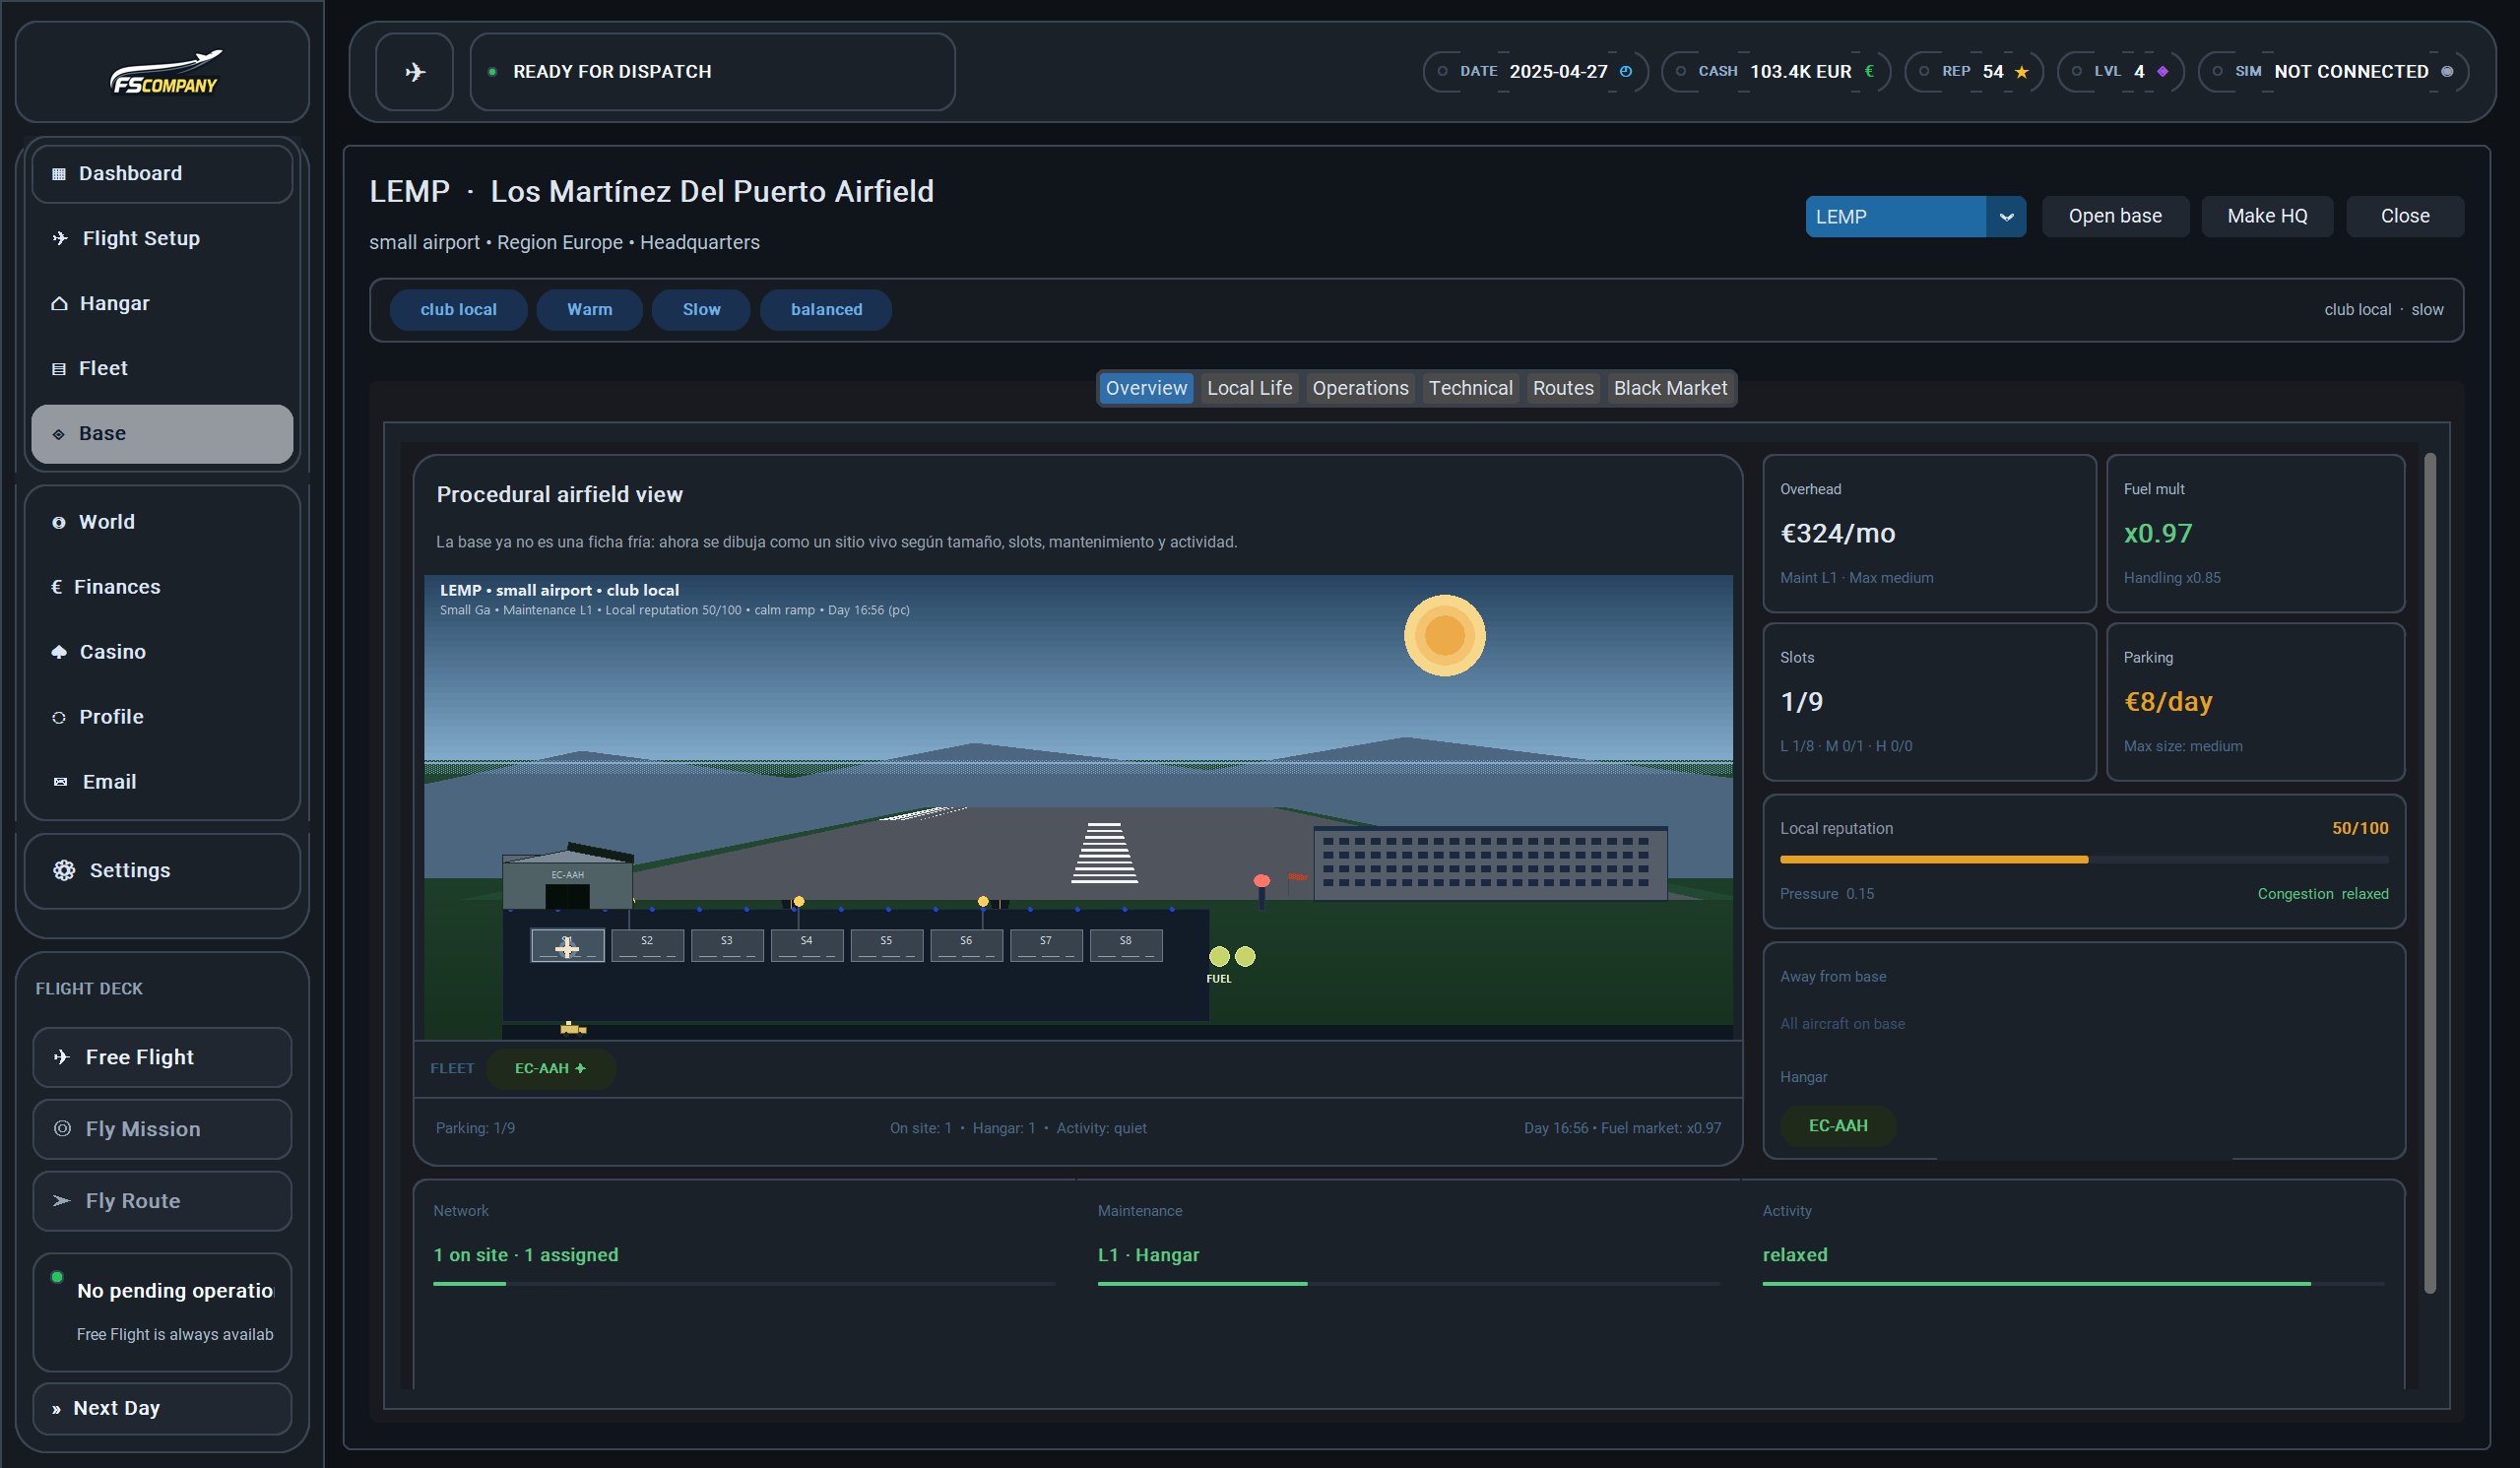Click the airplane icon in top bar
This screenshot has width=2520, height=1468.
414,72
